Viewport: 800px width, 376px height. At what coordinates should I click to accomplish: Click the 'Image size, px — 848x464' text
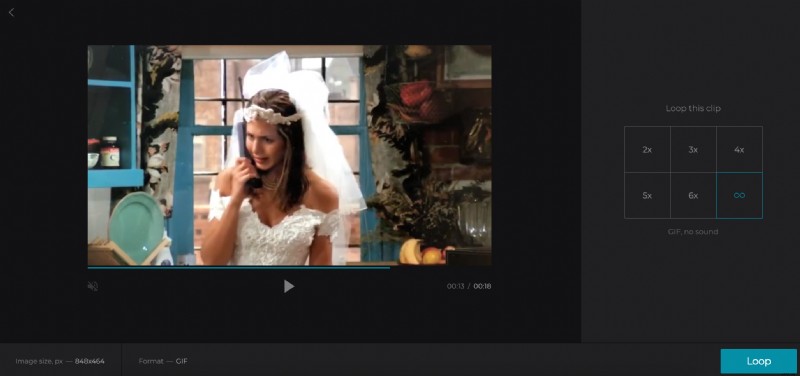coord(60,361)
